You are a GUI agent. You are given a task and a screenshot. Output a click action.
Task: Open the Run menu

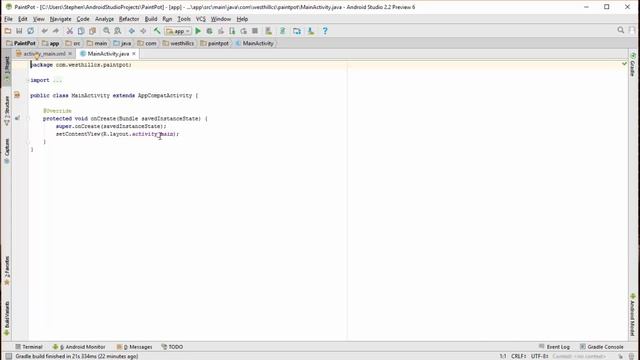pyautogui.click(x=167, y=19)
